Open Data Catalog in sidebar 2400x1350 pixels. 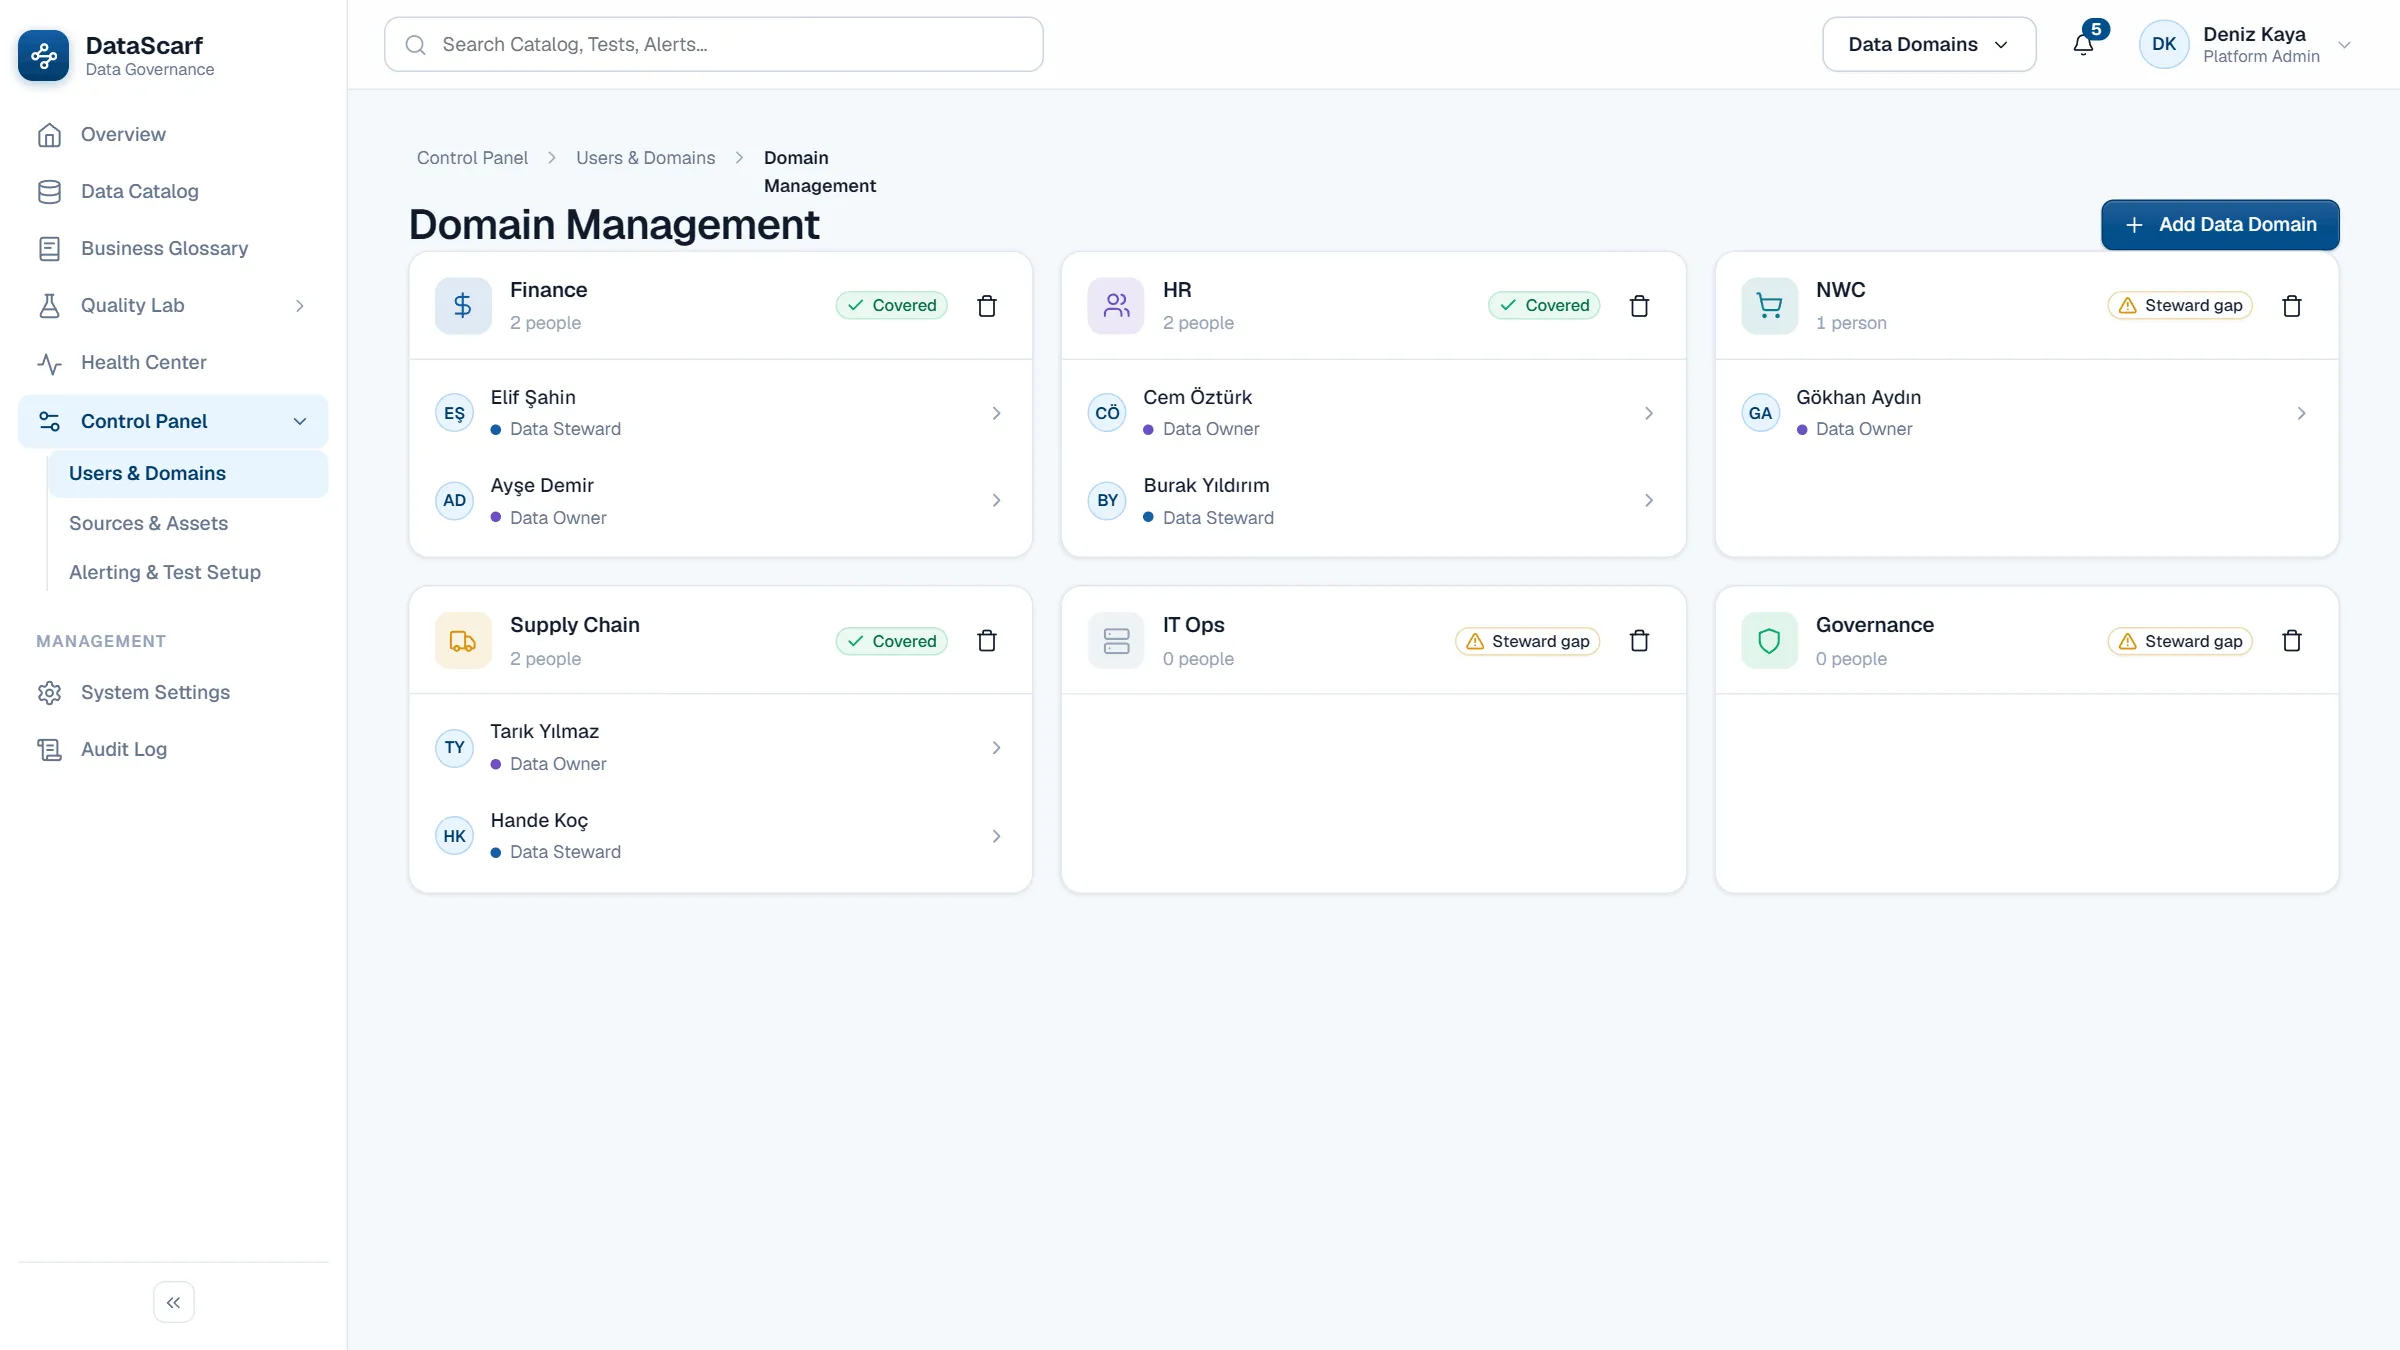pyautogui.click(x=173, y=191)
